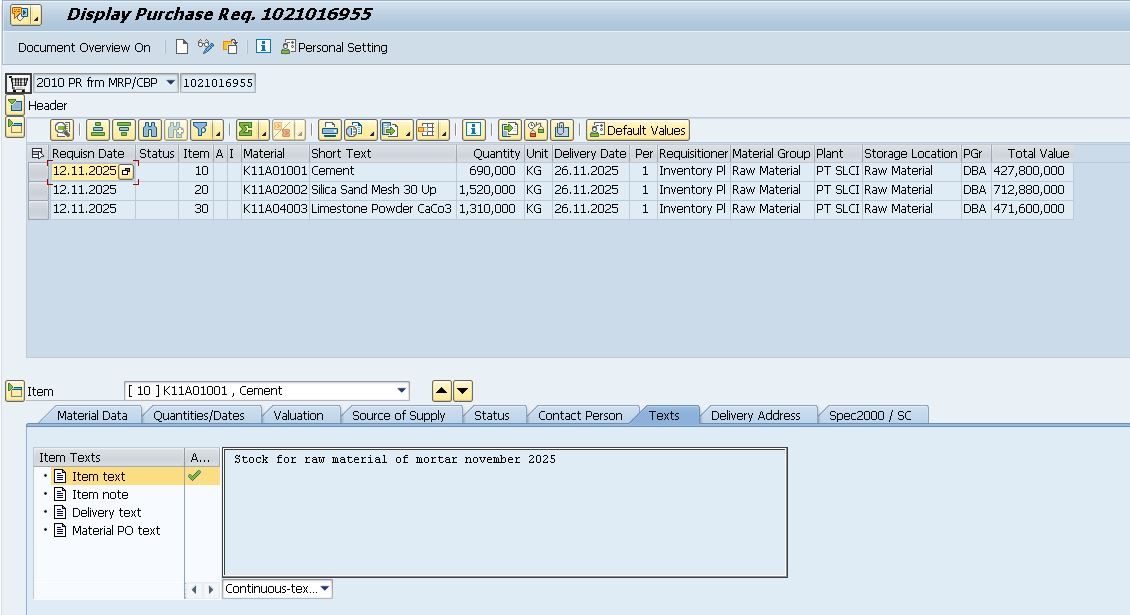Viewport: 1130px width, 615px height.
Task: Click the Print icon in item toolbar
Action: click(329, 130)
